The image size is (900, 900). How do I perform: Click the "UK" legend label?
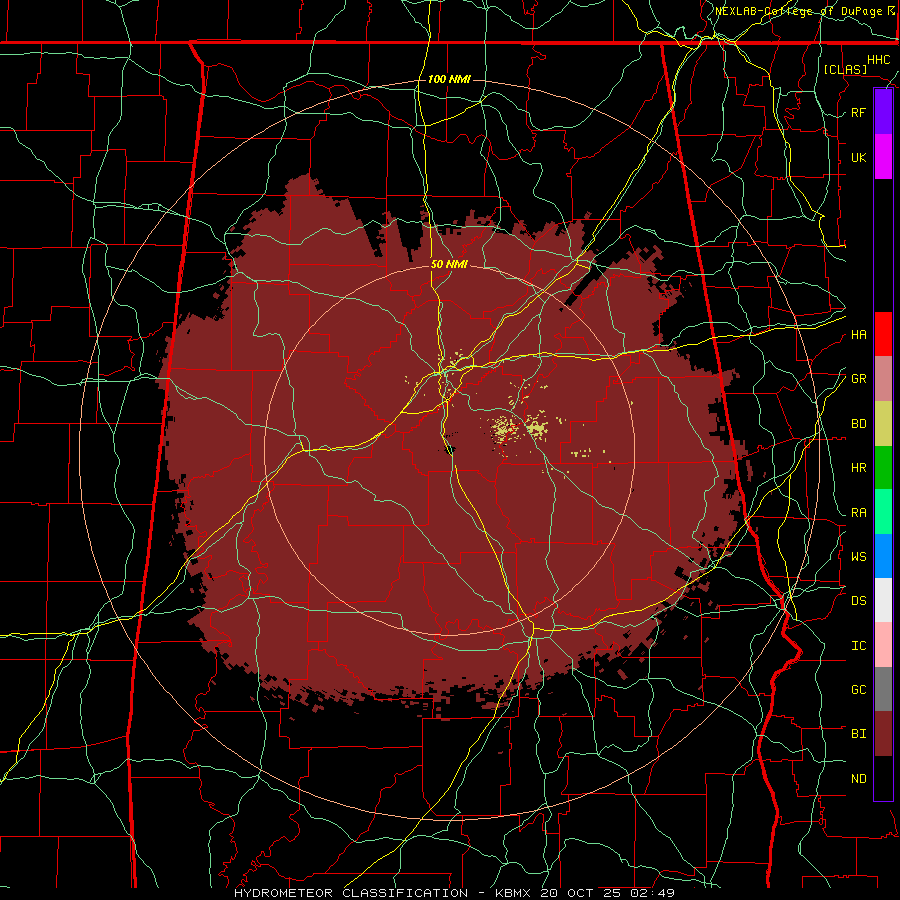(x=858, y=157)
